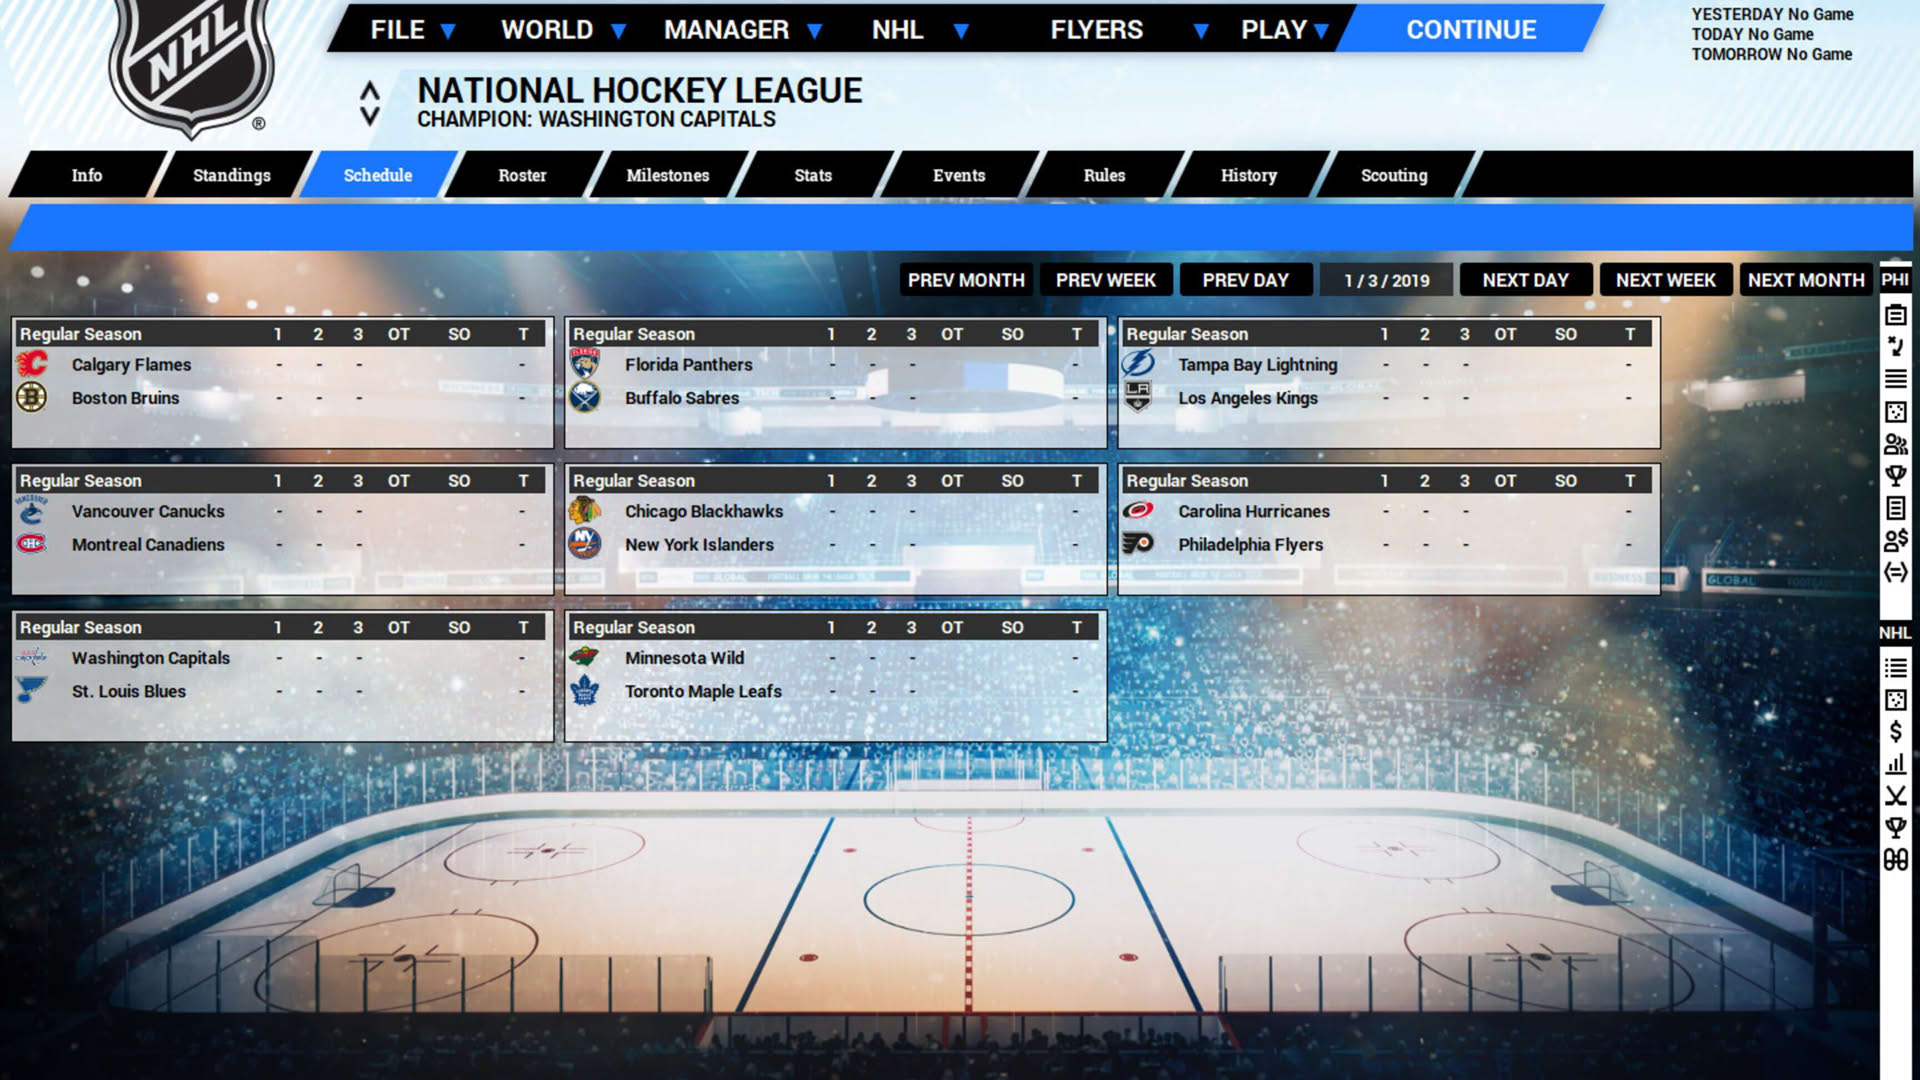Open the PHI staff people-group icon
The width and height of the screenshot is (1920, 1080).
[x=1895, y=444]
